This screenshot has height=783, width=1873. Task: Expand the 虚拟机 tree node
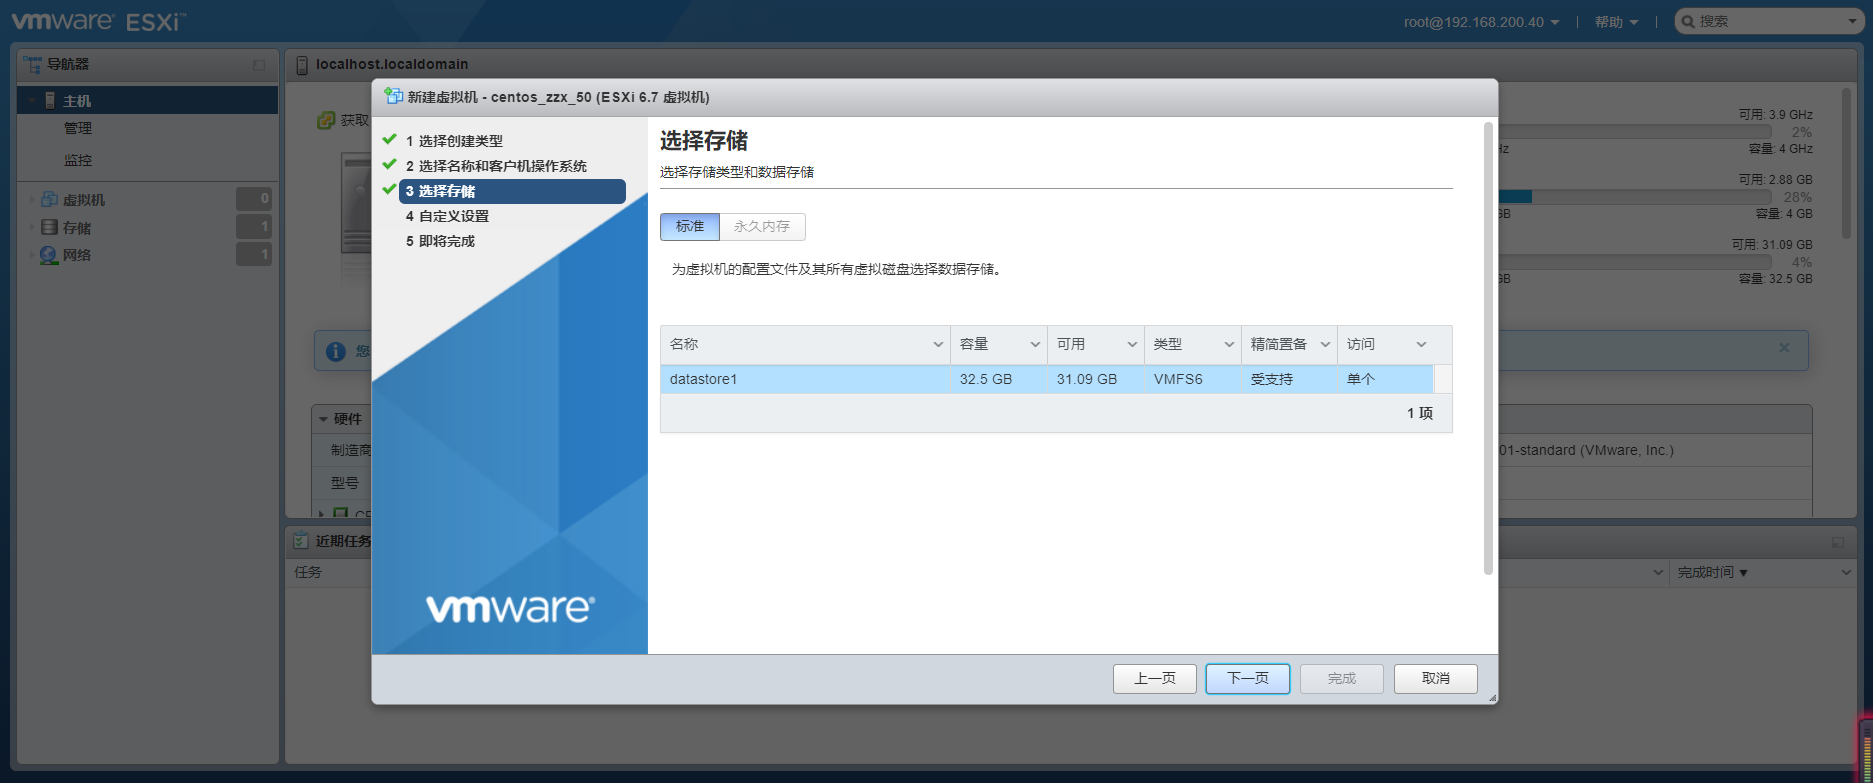coord(31,200)
